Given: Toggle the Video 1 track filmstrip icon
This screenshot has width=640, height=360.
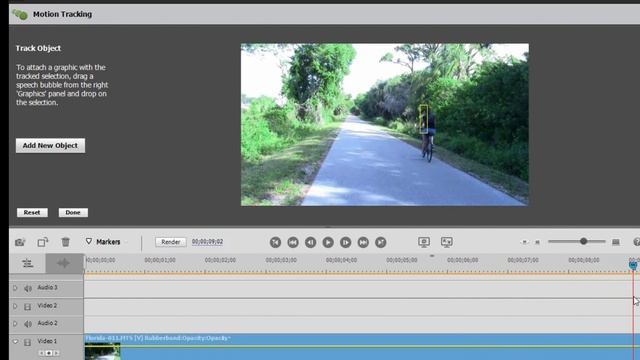Looking at the screenshot, I should (x=27, y=342).
